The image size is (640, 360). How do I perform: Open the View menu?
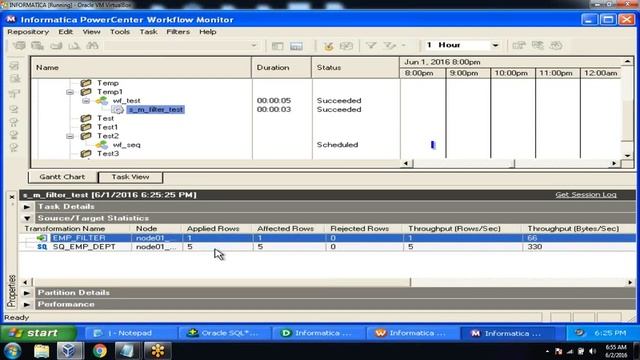pos(91,32)
